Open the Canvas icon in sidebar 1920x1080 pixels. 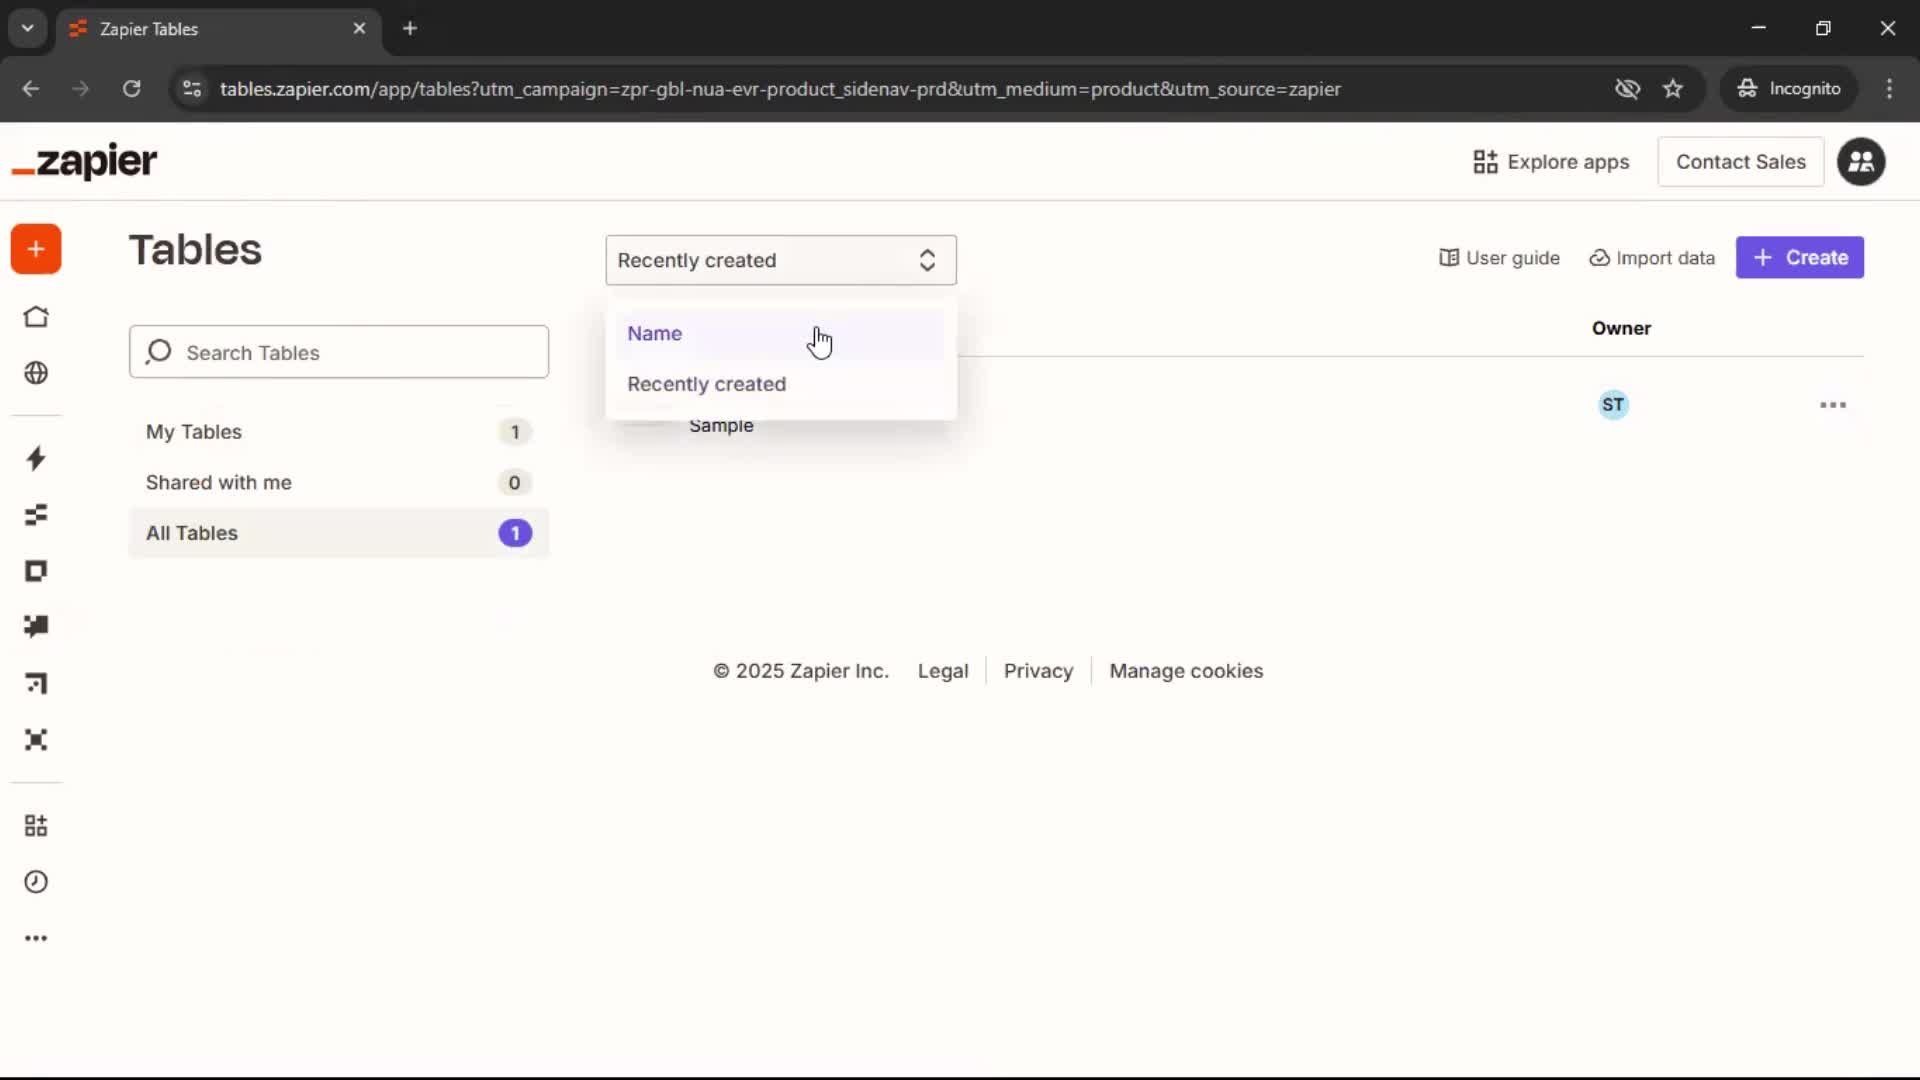36,684
